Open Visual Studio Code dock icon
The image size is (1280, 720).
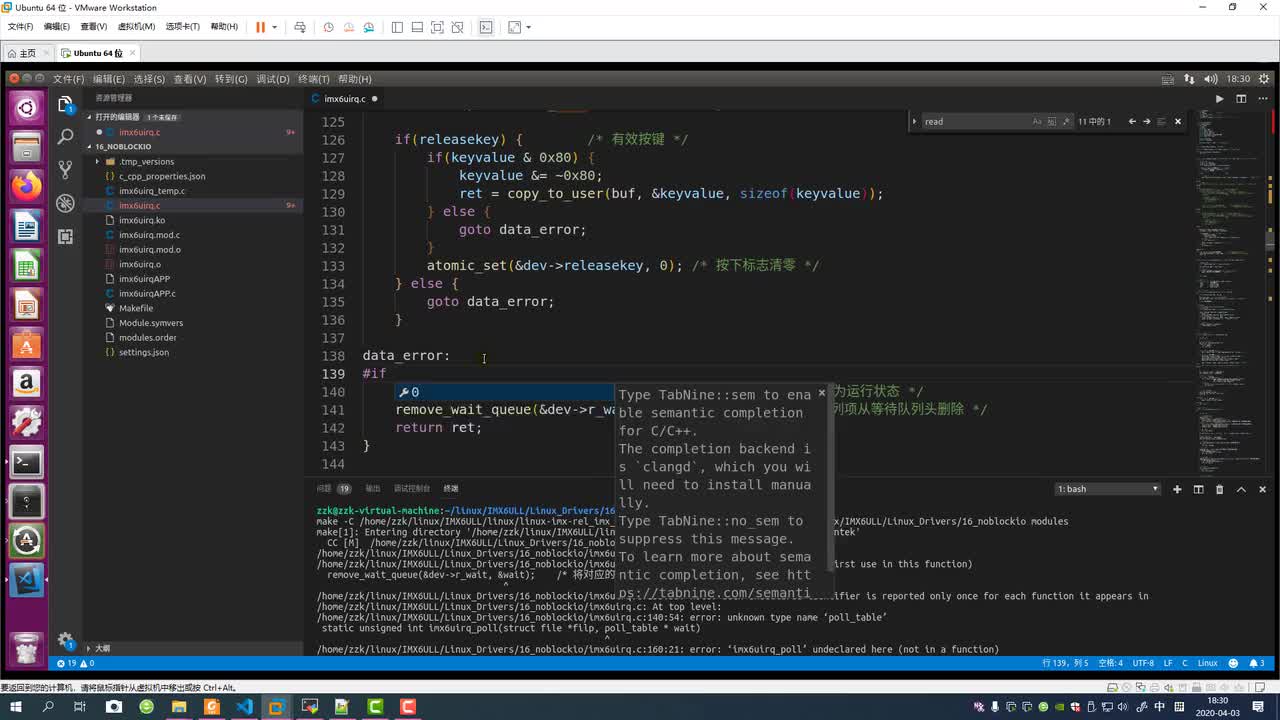26,580
